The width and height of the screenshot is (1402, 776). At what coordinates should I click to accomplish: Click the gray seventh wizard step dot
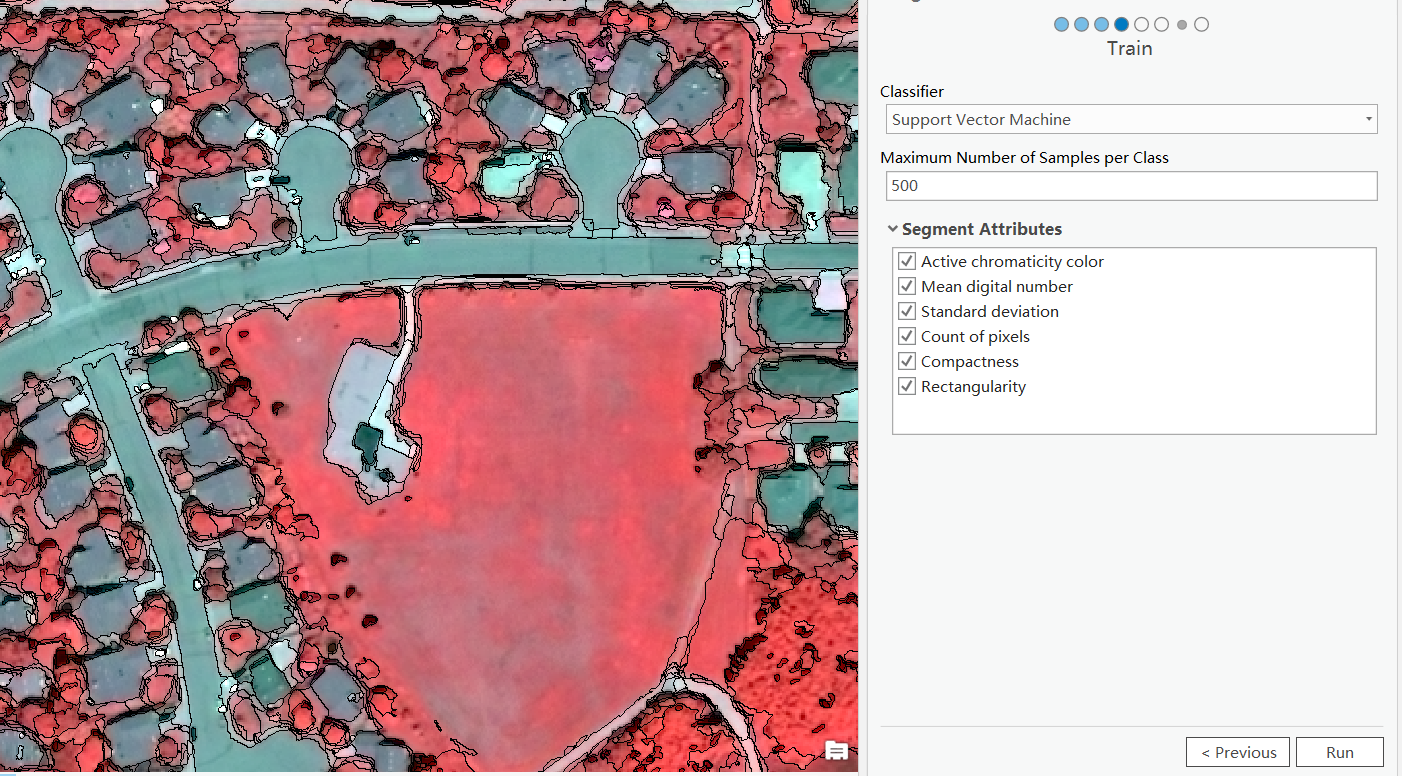[1182, 24]
